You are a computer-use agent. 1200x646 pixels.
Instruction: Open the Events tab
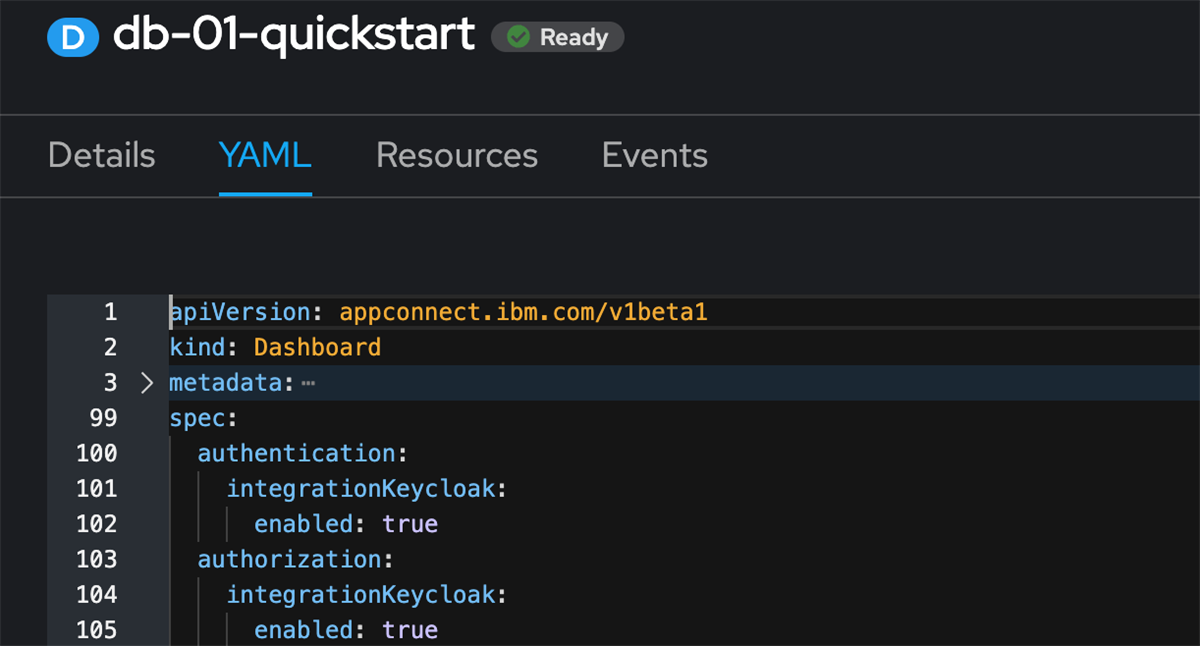pyautogui.click(x=655, y=155)
